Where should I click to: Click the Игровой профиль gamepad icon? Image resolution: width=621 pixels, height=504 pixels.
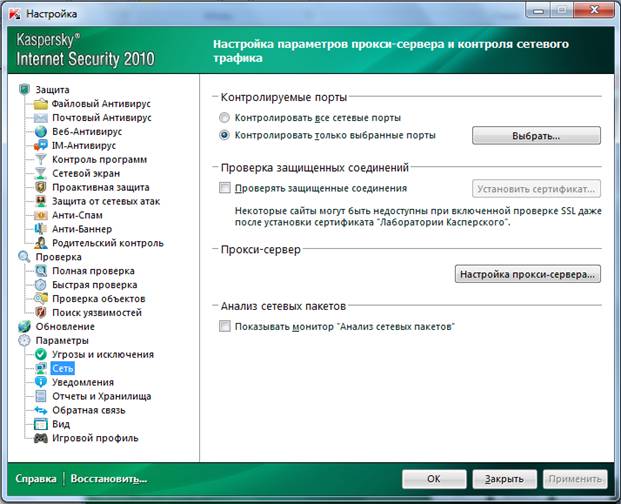point(41,438)
